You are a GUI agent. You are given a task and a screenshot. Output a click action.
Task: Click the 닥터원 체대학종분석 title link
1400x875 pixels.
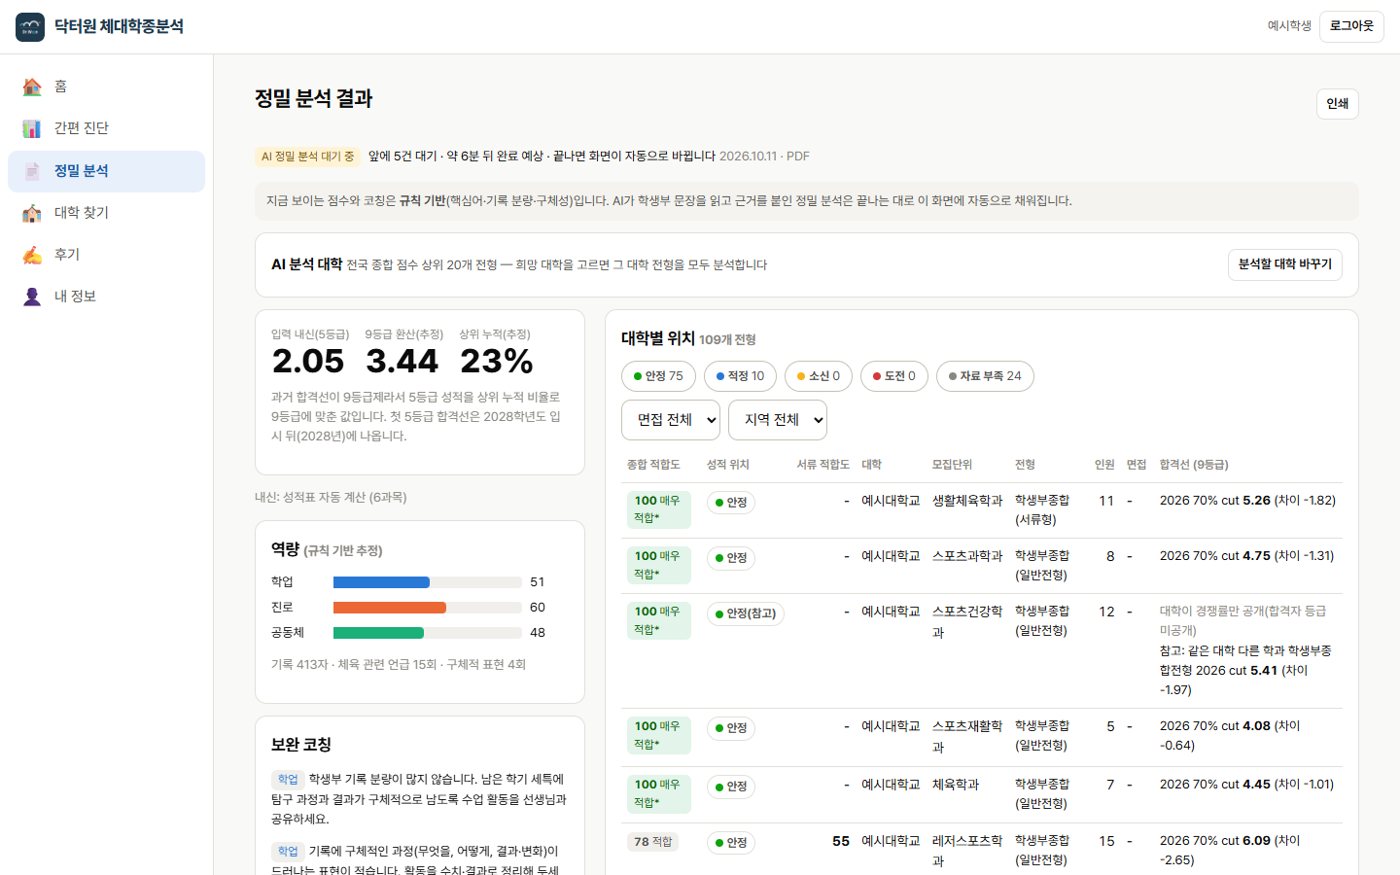[119, 27]
